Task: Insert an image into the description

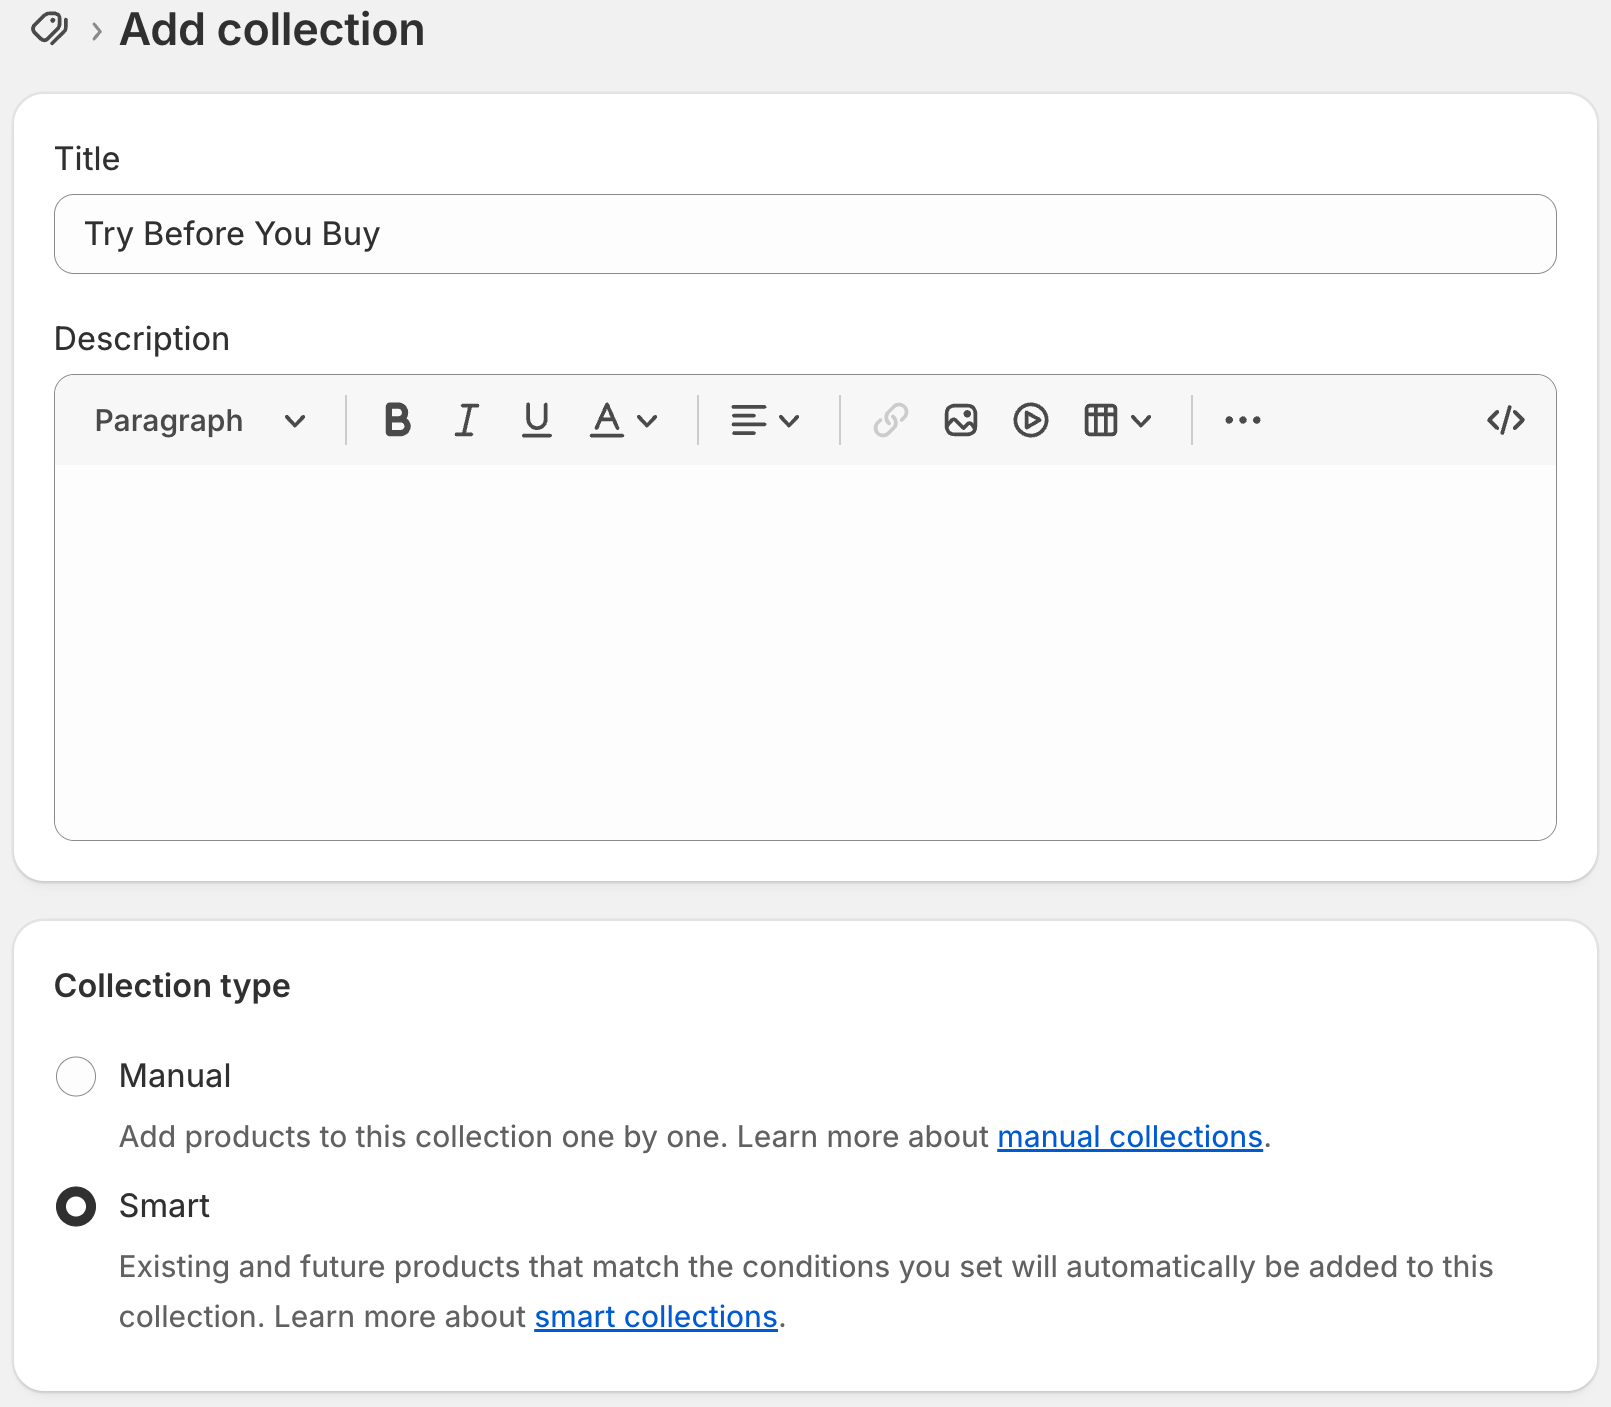Action: (960, 420)
